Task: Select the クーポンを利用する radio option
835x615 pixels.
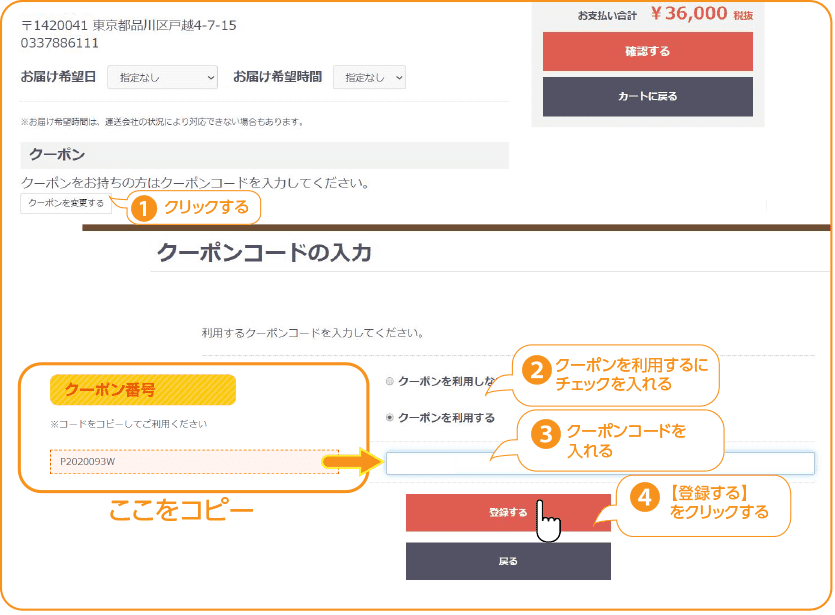Action: click(x=390, y=418)
